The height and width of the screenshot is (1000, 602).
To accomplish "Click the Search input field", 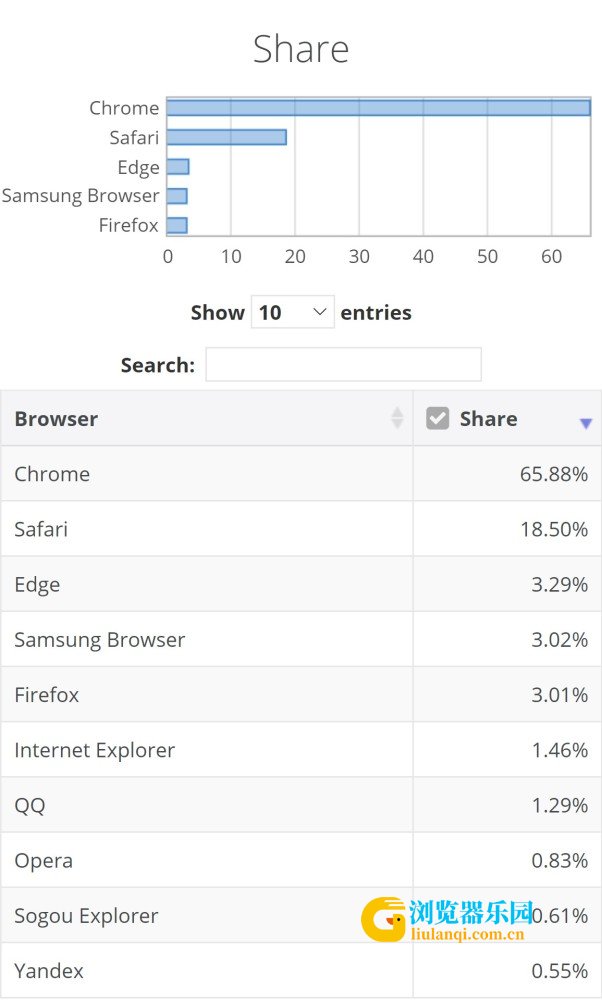I will [x=343, y=364].
